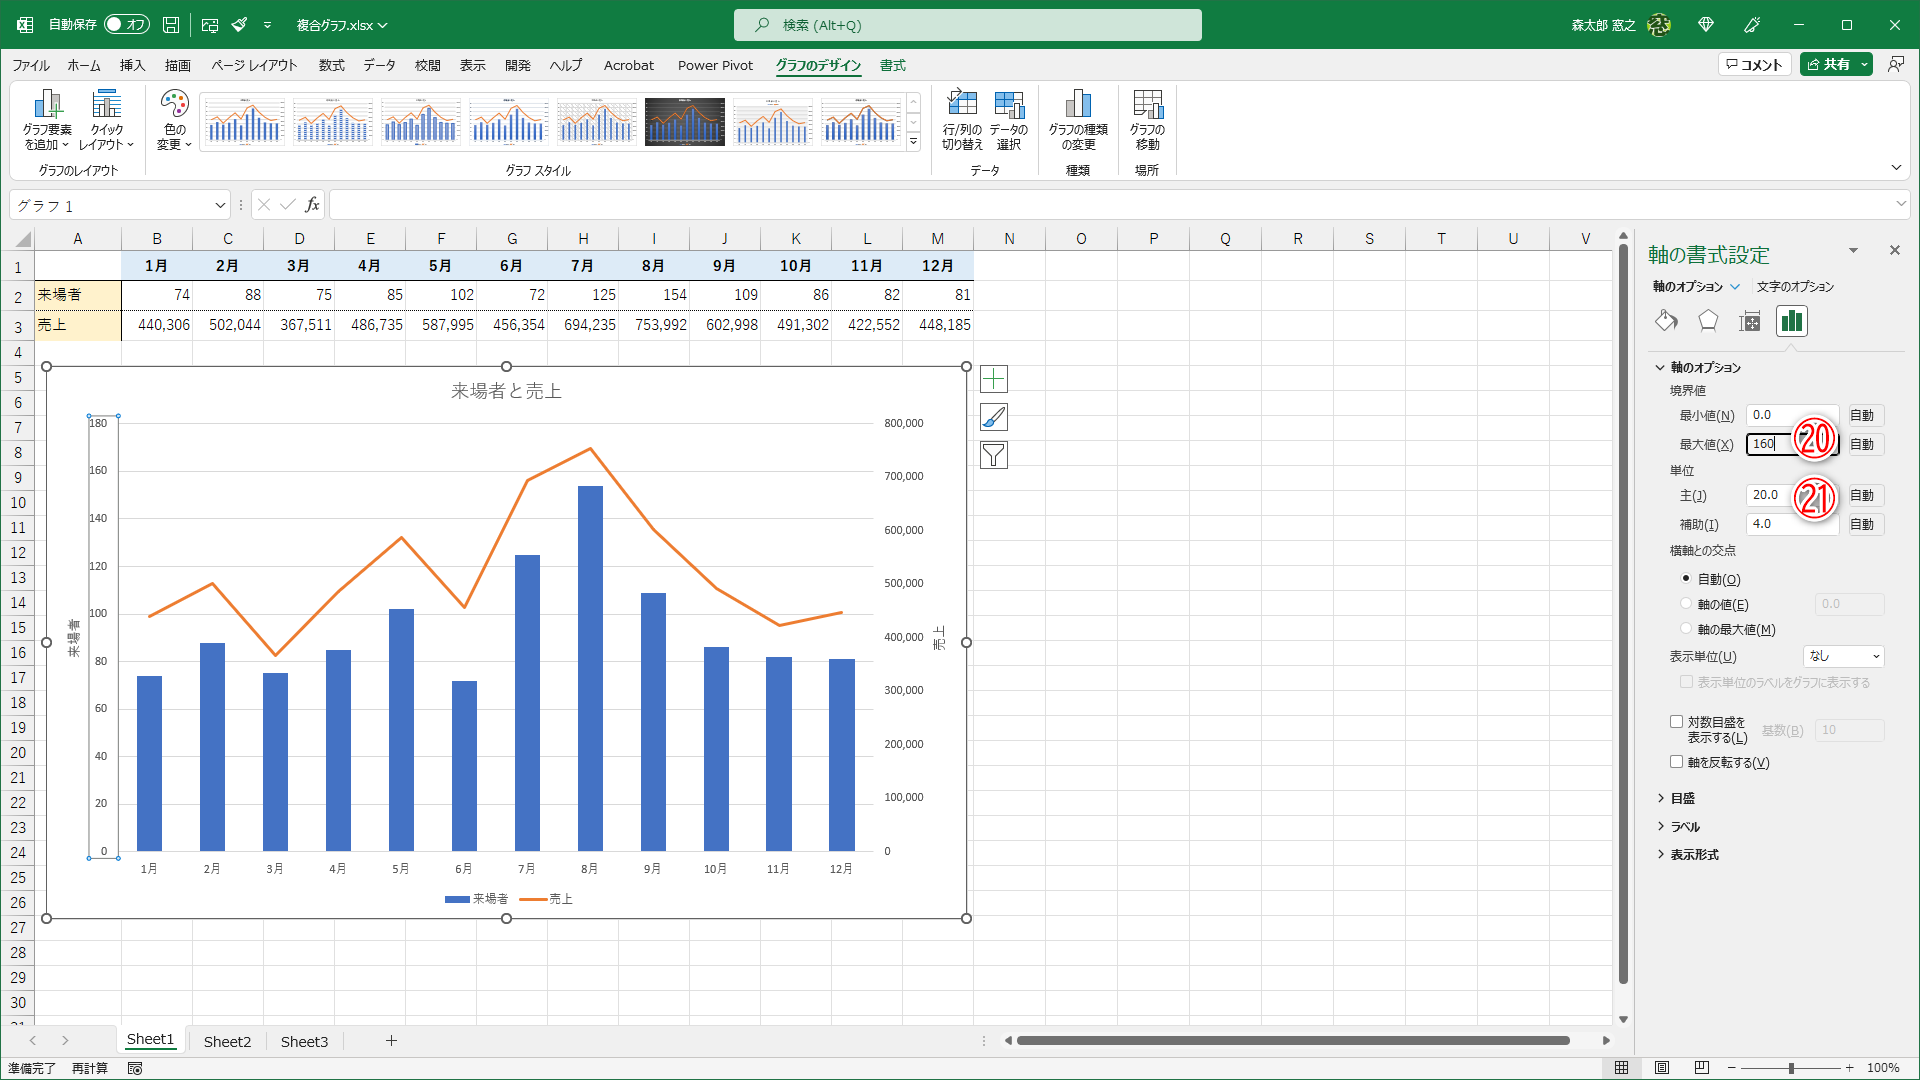Click the Add Chart Element icon
This screenshot has height=1080, width=1920.
pos(47,105)
